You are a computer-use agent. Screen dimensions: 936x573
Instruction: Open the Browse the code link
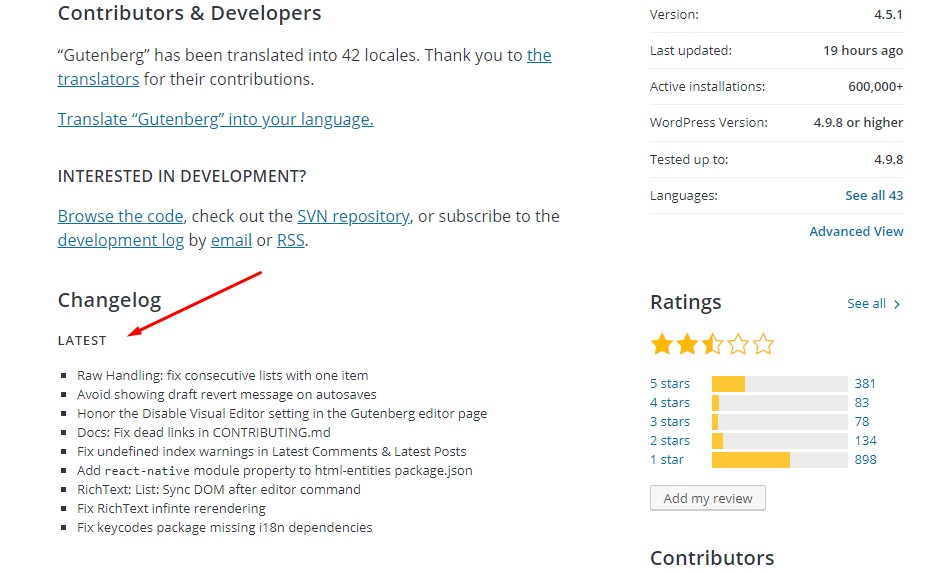point(121,216)
